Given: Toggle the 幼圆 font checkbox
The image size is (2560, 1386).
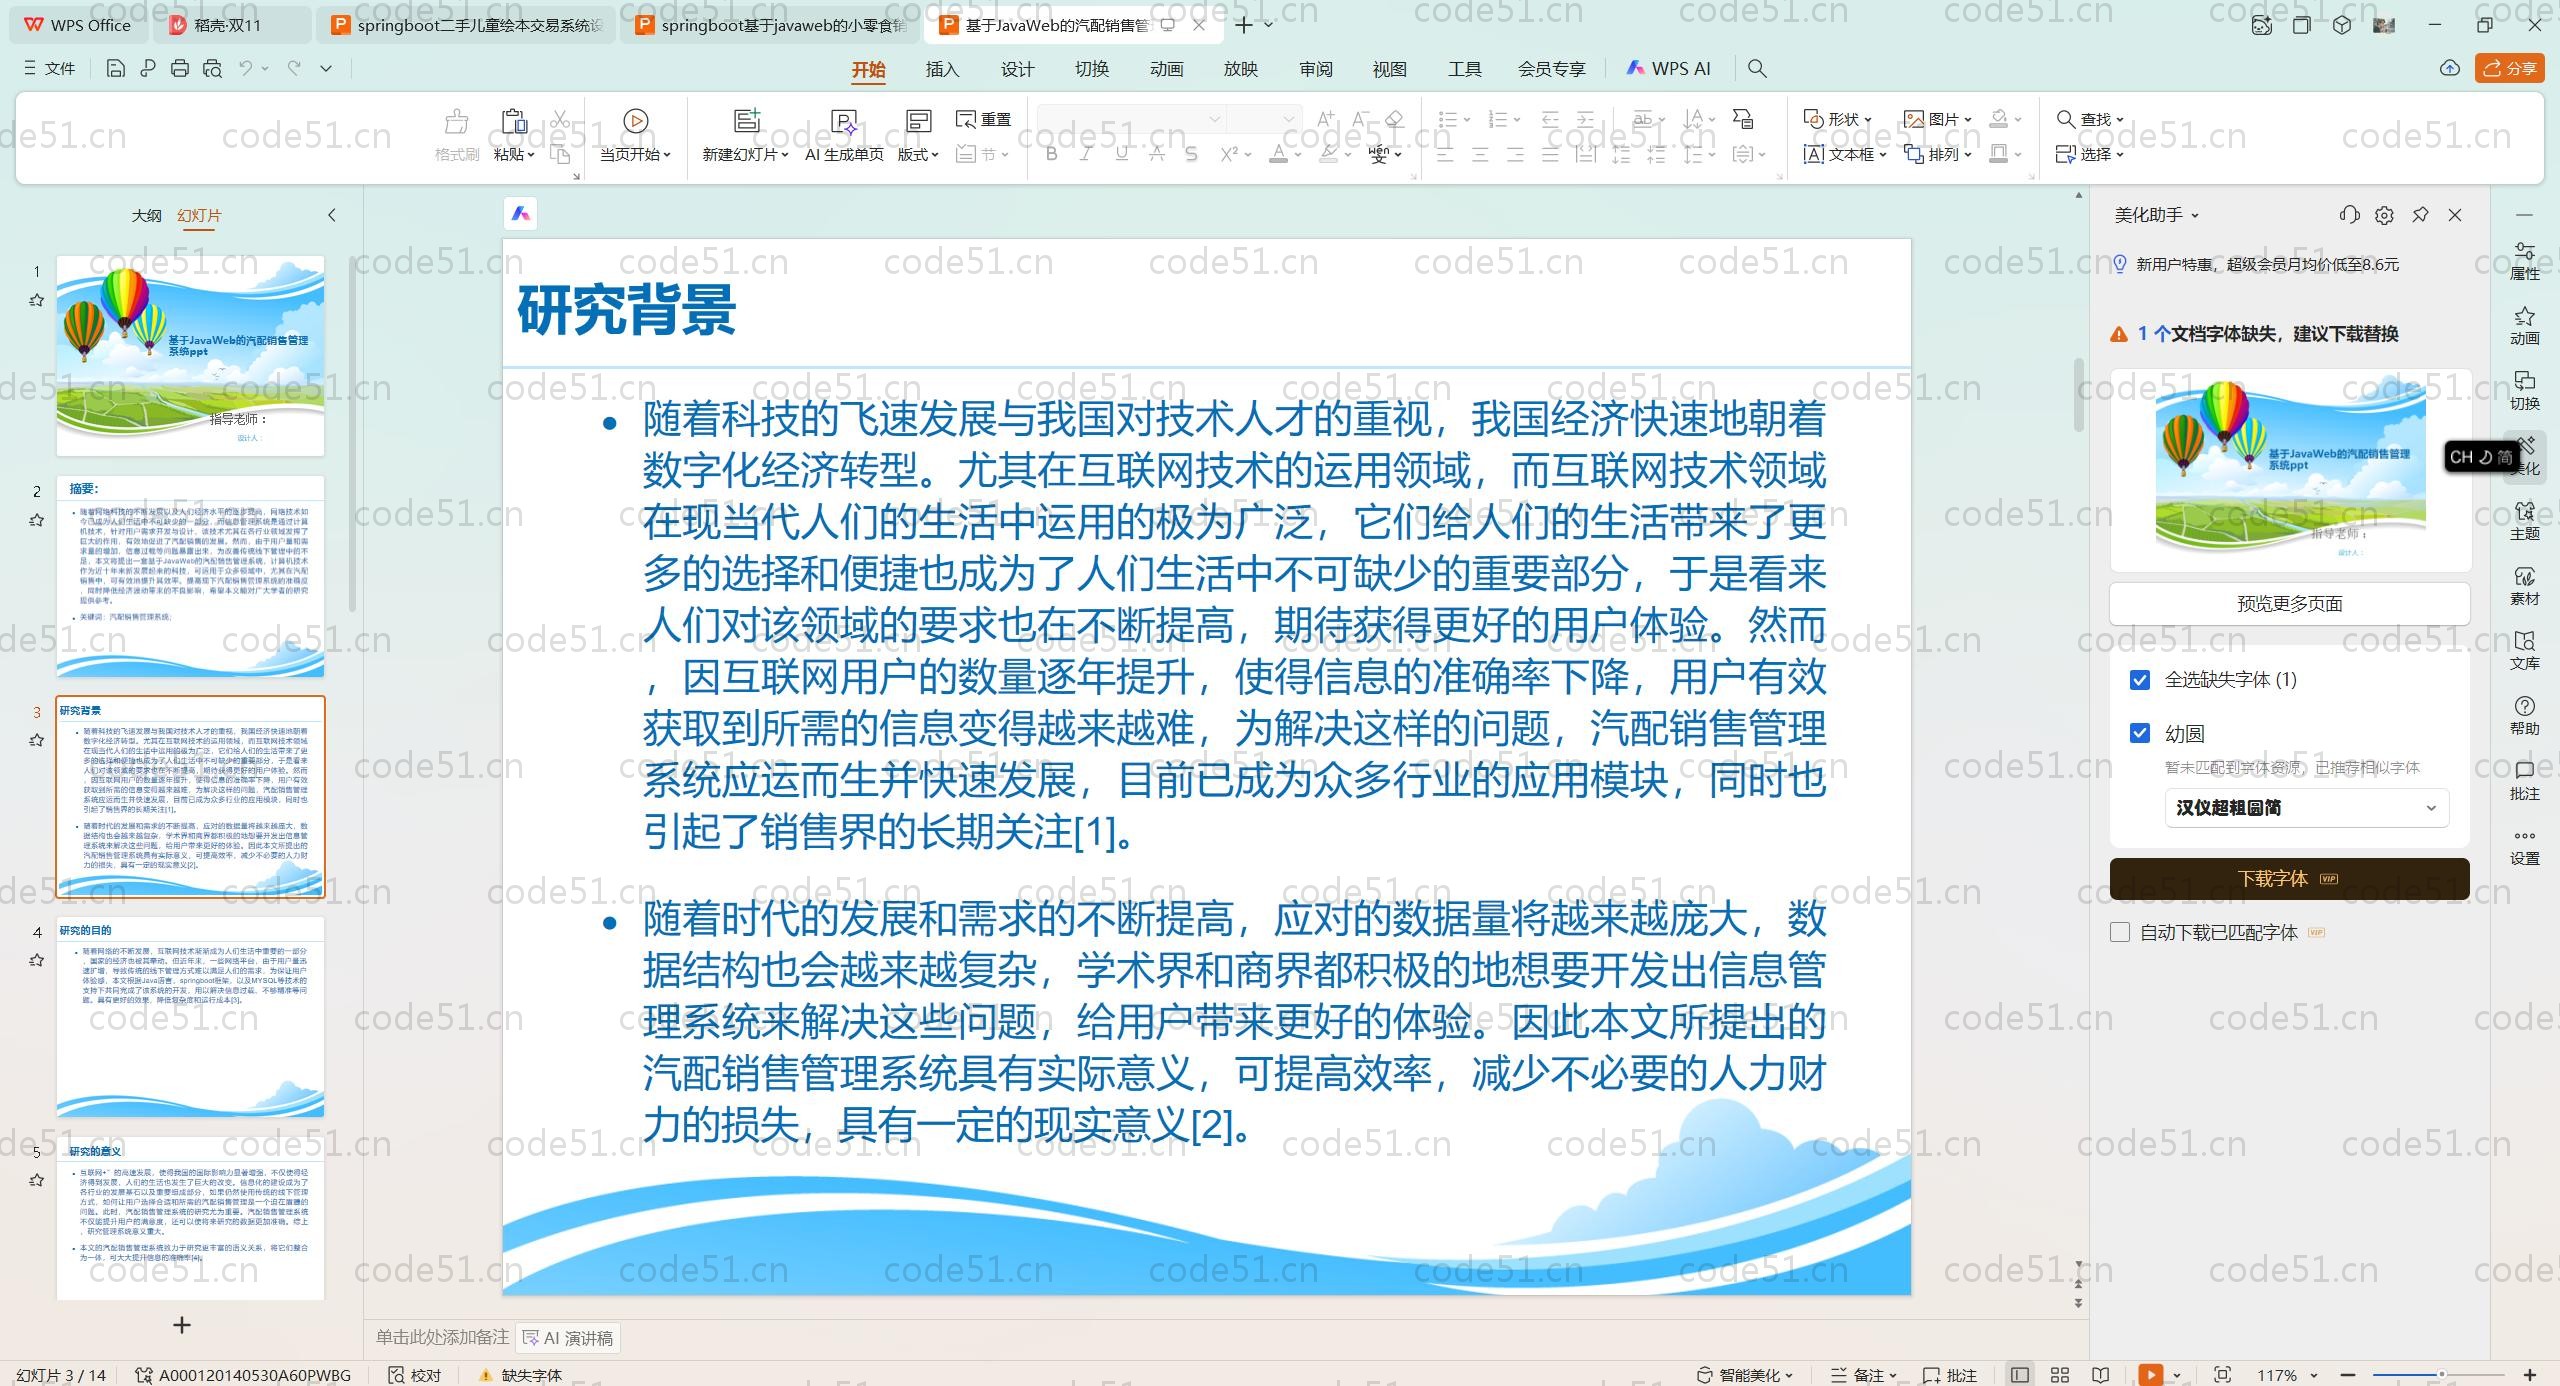Looking at the screenshot, I should pos(2140,733).
